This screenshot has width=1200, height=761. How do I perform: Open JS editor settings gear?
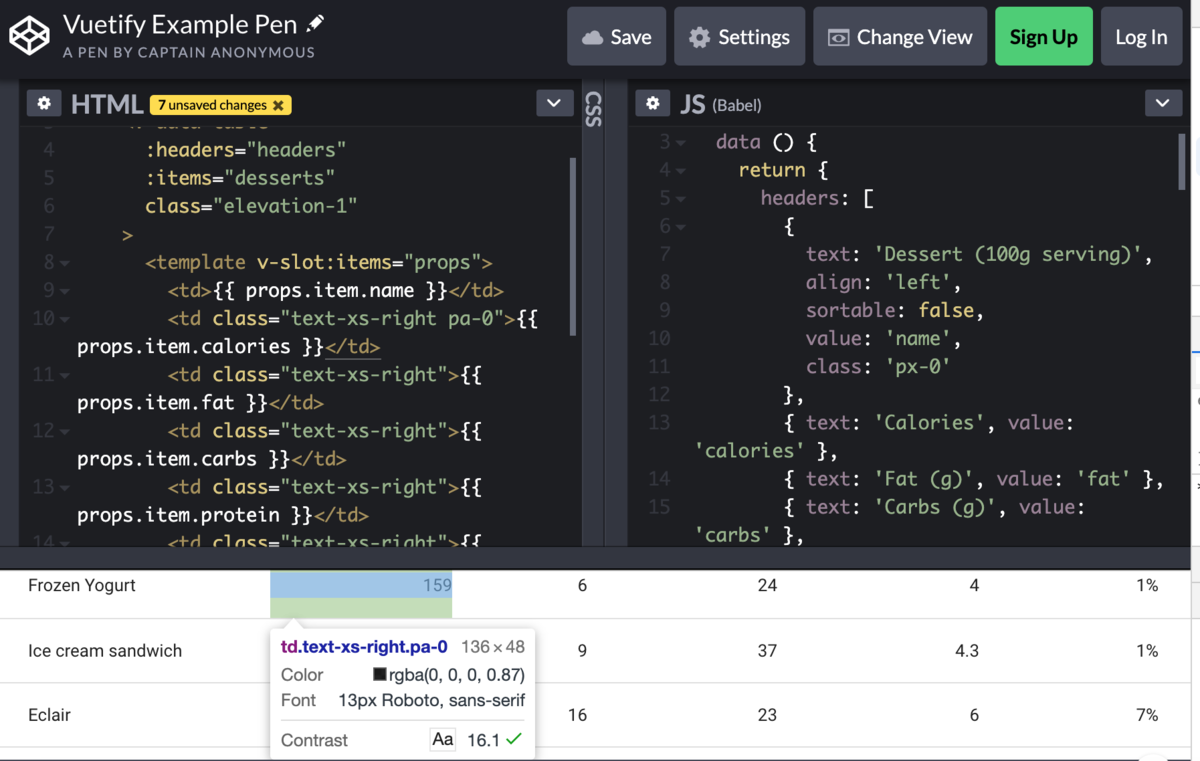pyautogui.click(x=653, y=103)
